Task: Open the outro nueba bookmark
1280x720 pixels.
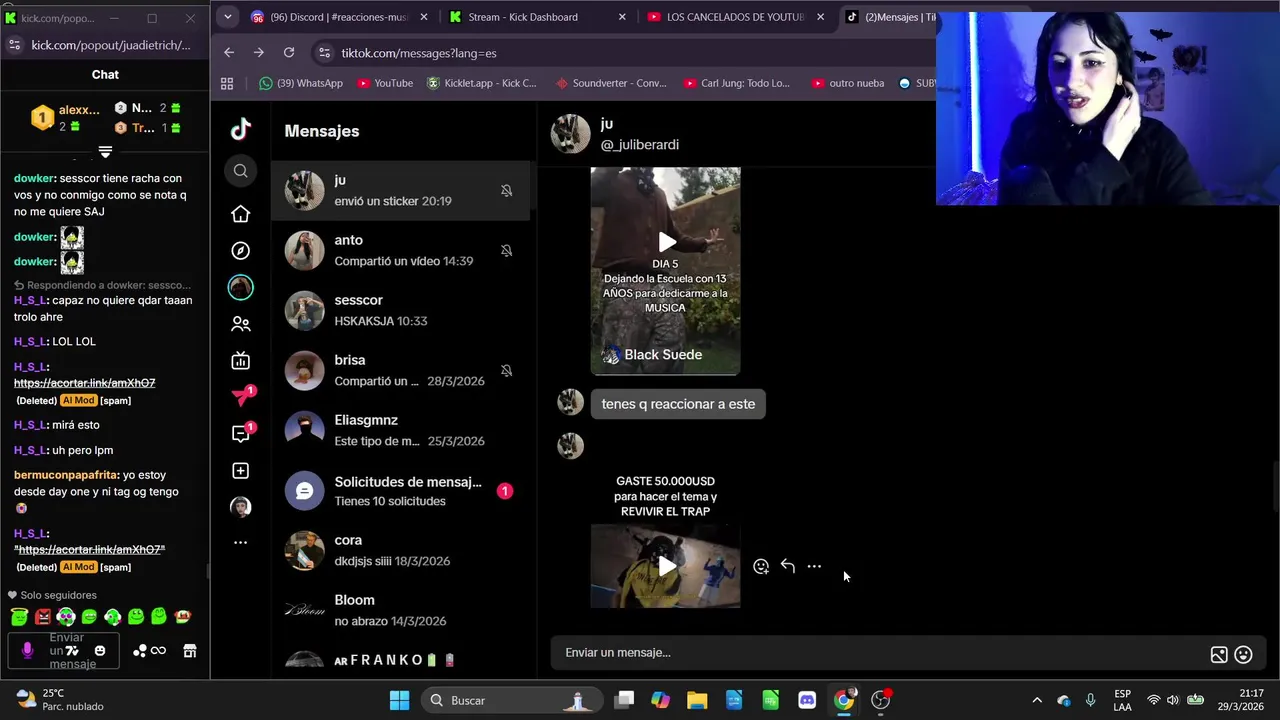Action: tap(848, 83)
